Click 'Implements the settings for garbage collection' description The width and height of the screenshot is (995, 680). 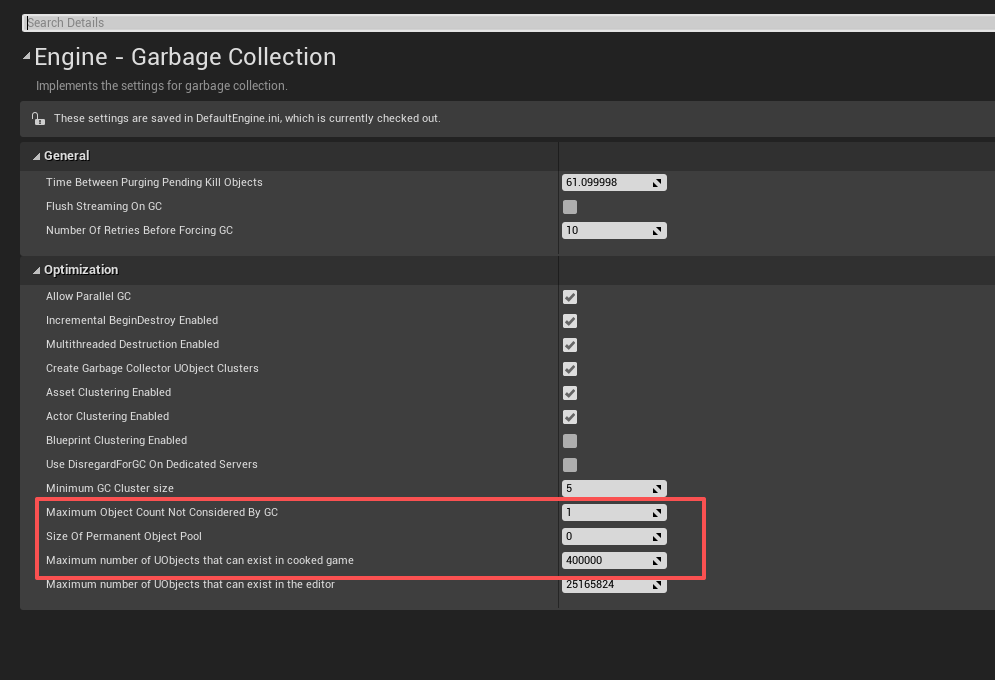pos(162,86)
